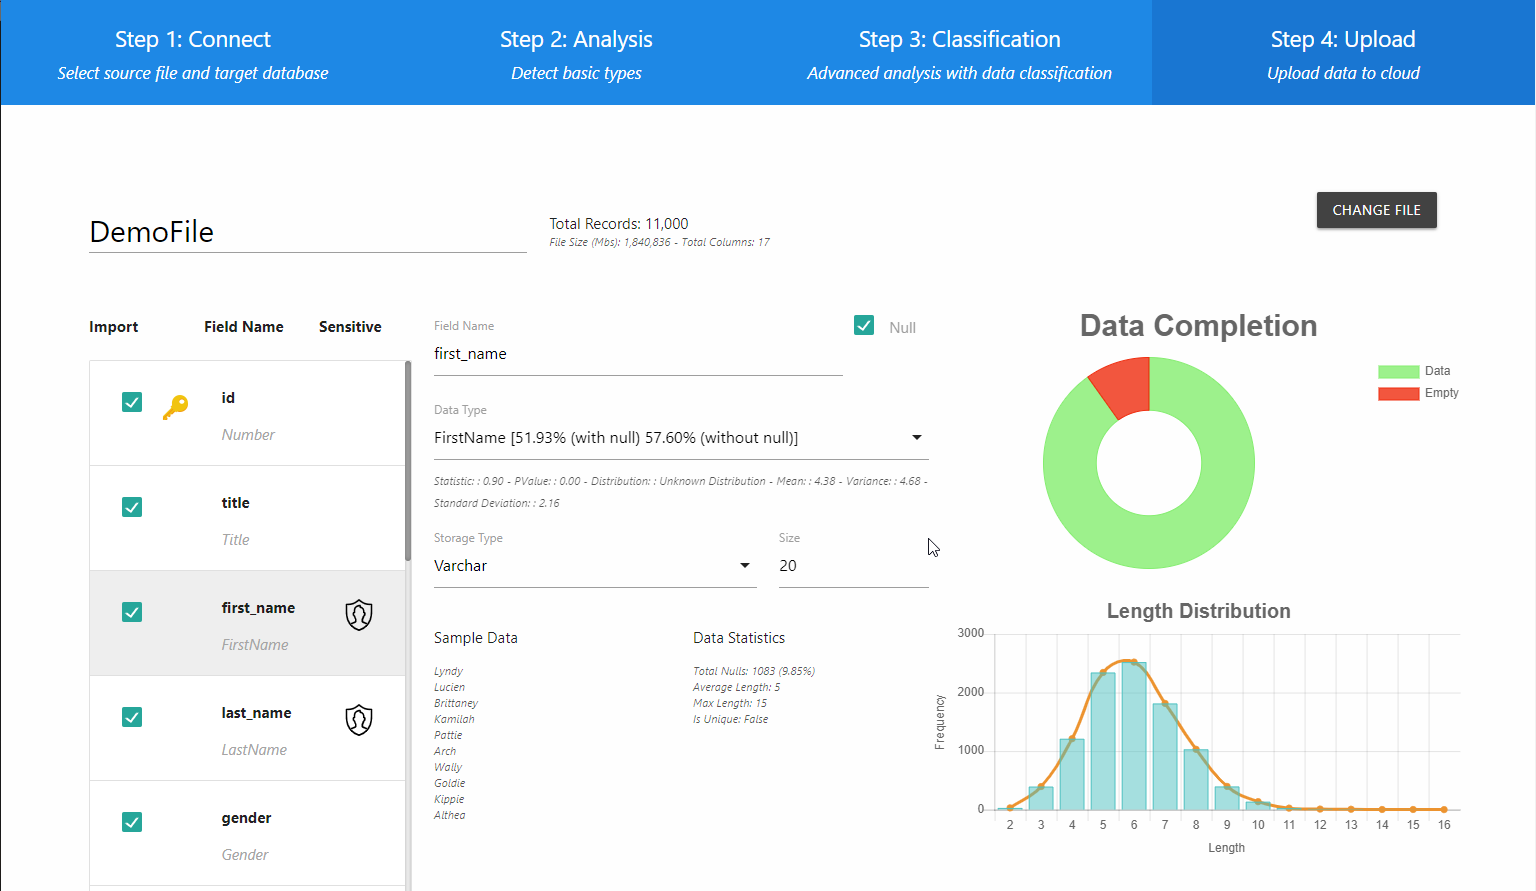Toggle import checkbox for id field
The width and height of the screenshot is (1536, 891).
pos(132,402)
